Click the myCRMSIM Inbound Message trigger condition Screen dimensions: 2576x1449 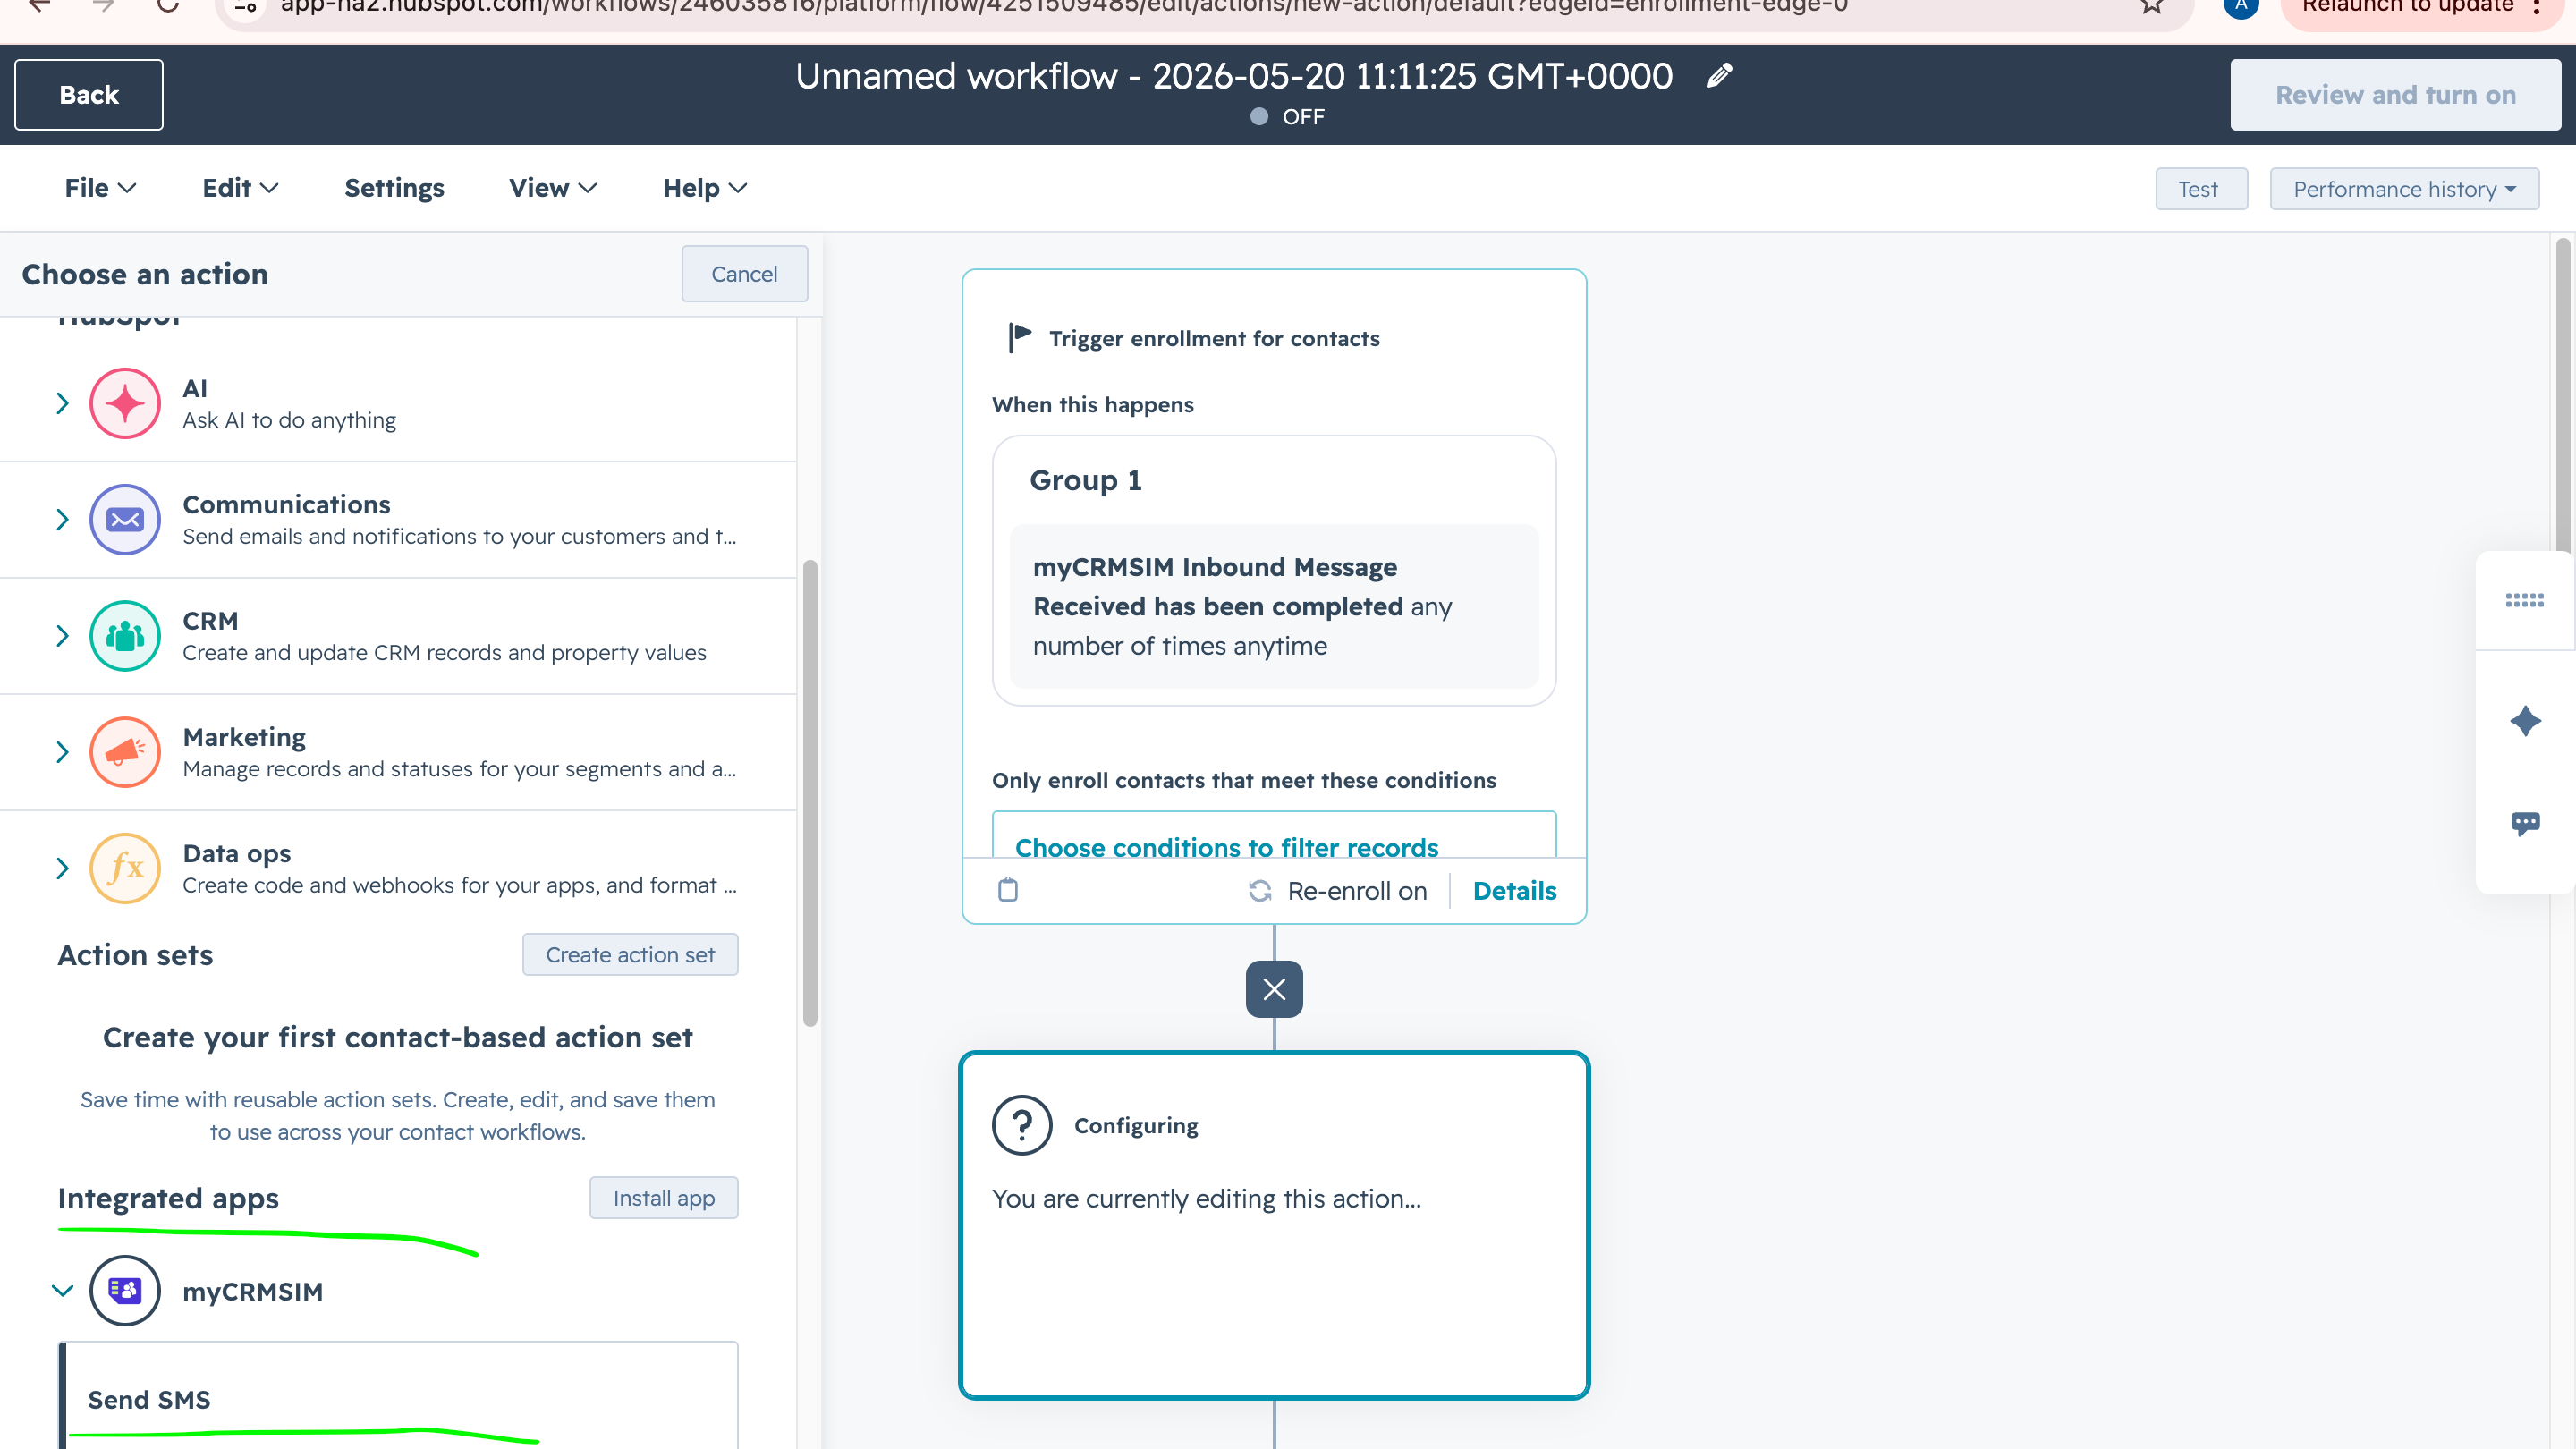tap(1274, 606)
